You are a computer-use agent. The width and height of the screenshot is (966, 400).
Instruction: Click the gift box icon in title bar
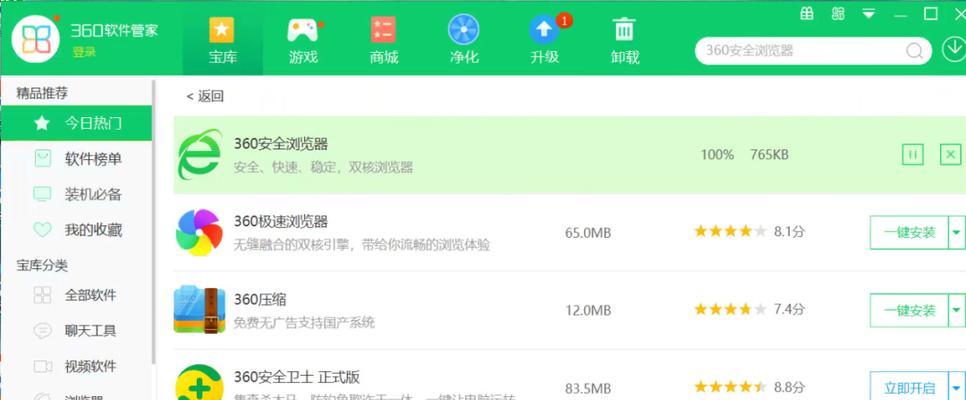tap(806, 14)
